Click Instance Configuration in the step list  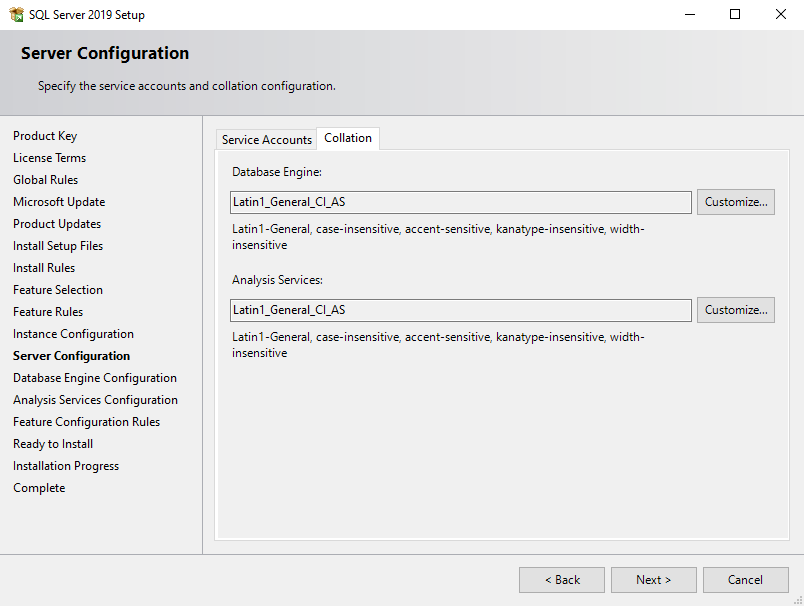coord(73,334)
